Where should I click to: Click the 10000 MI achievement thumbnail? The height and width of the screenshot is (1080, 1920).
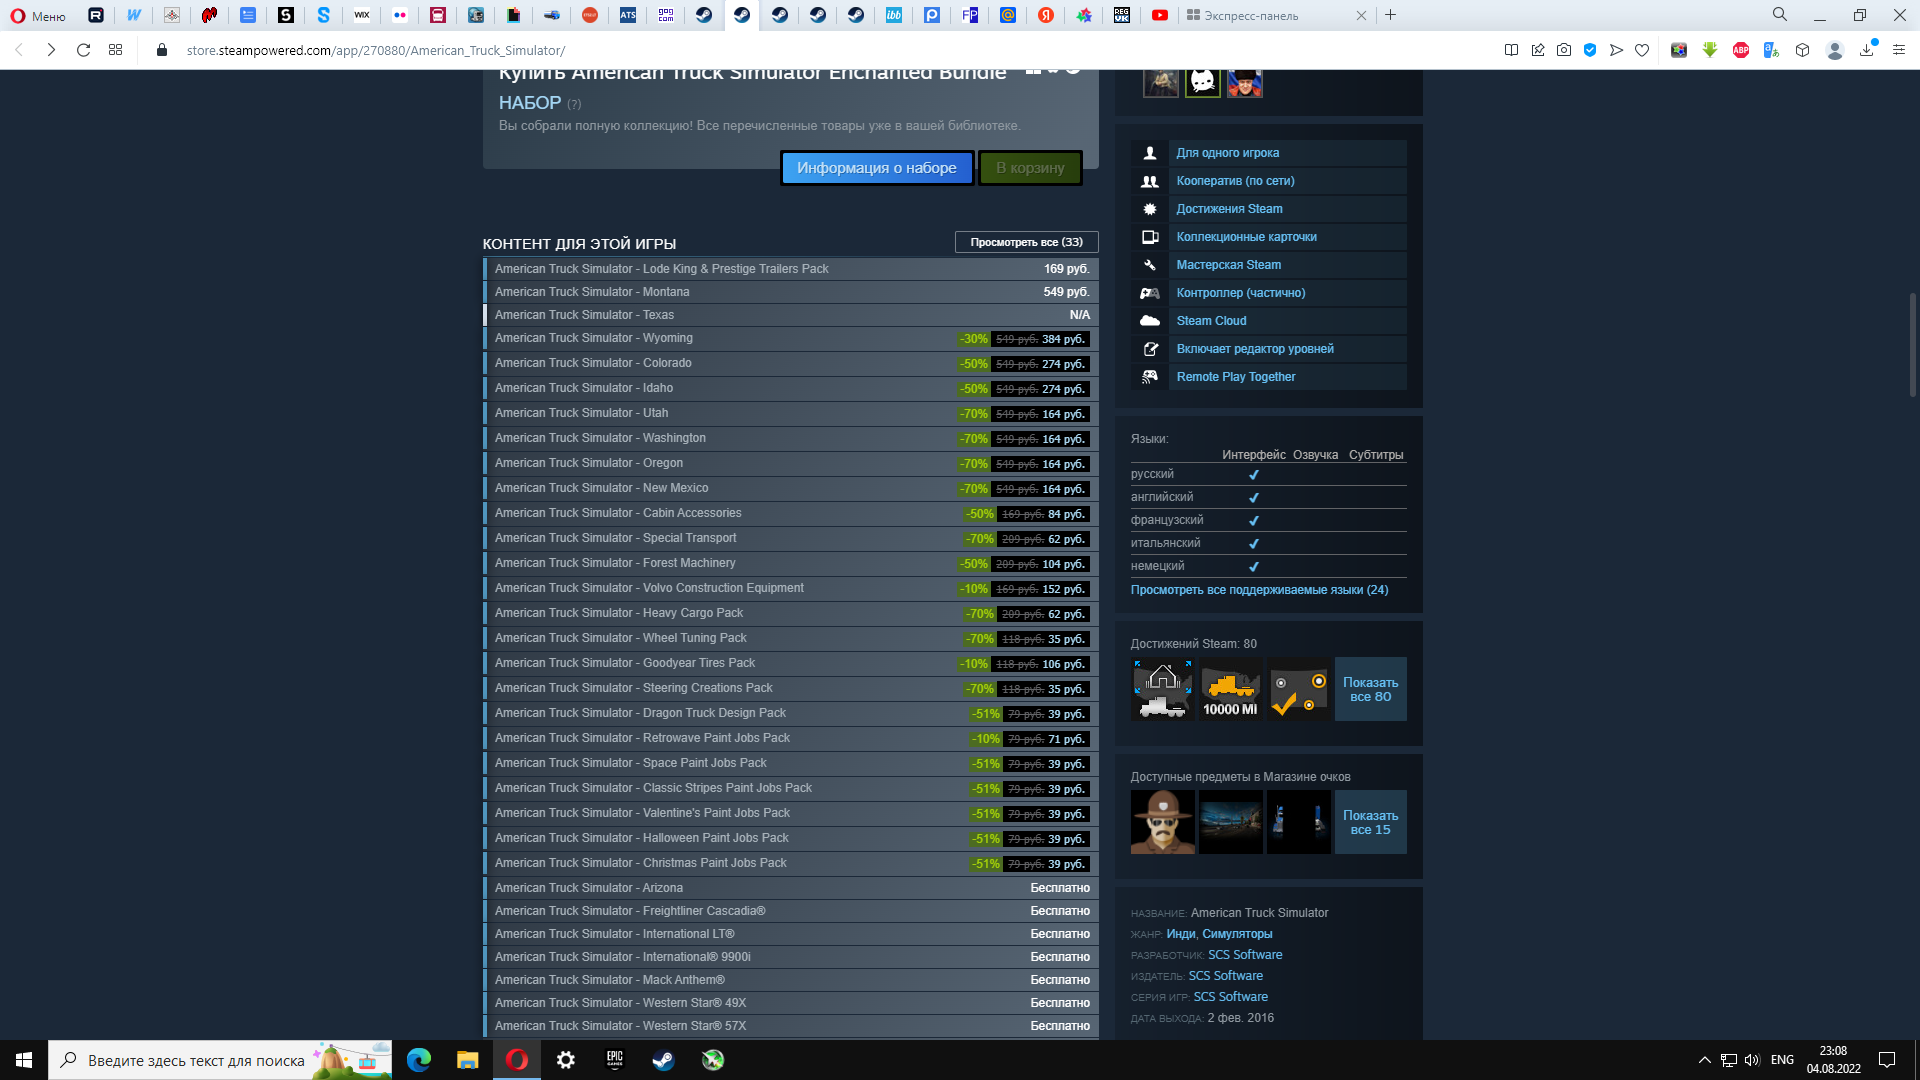[1230, 689]
